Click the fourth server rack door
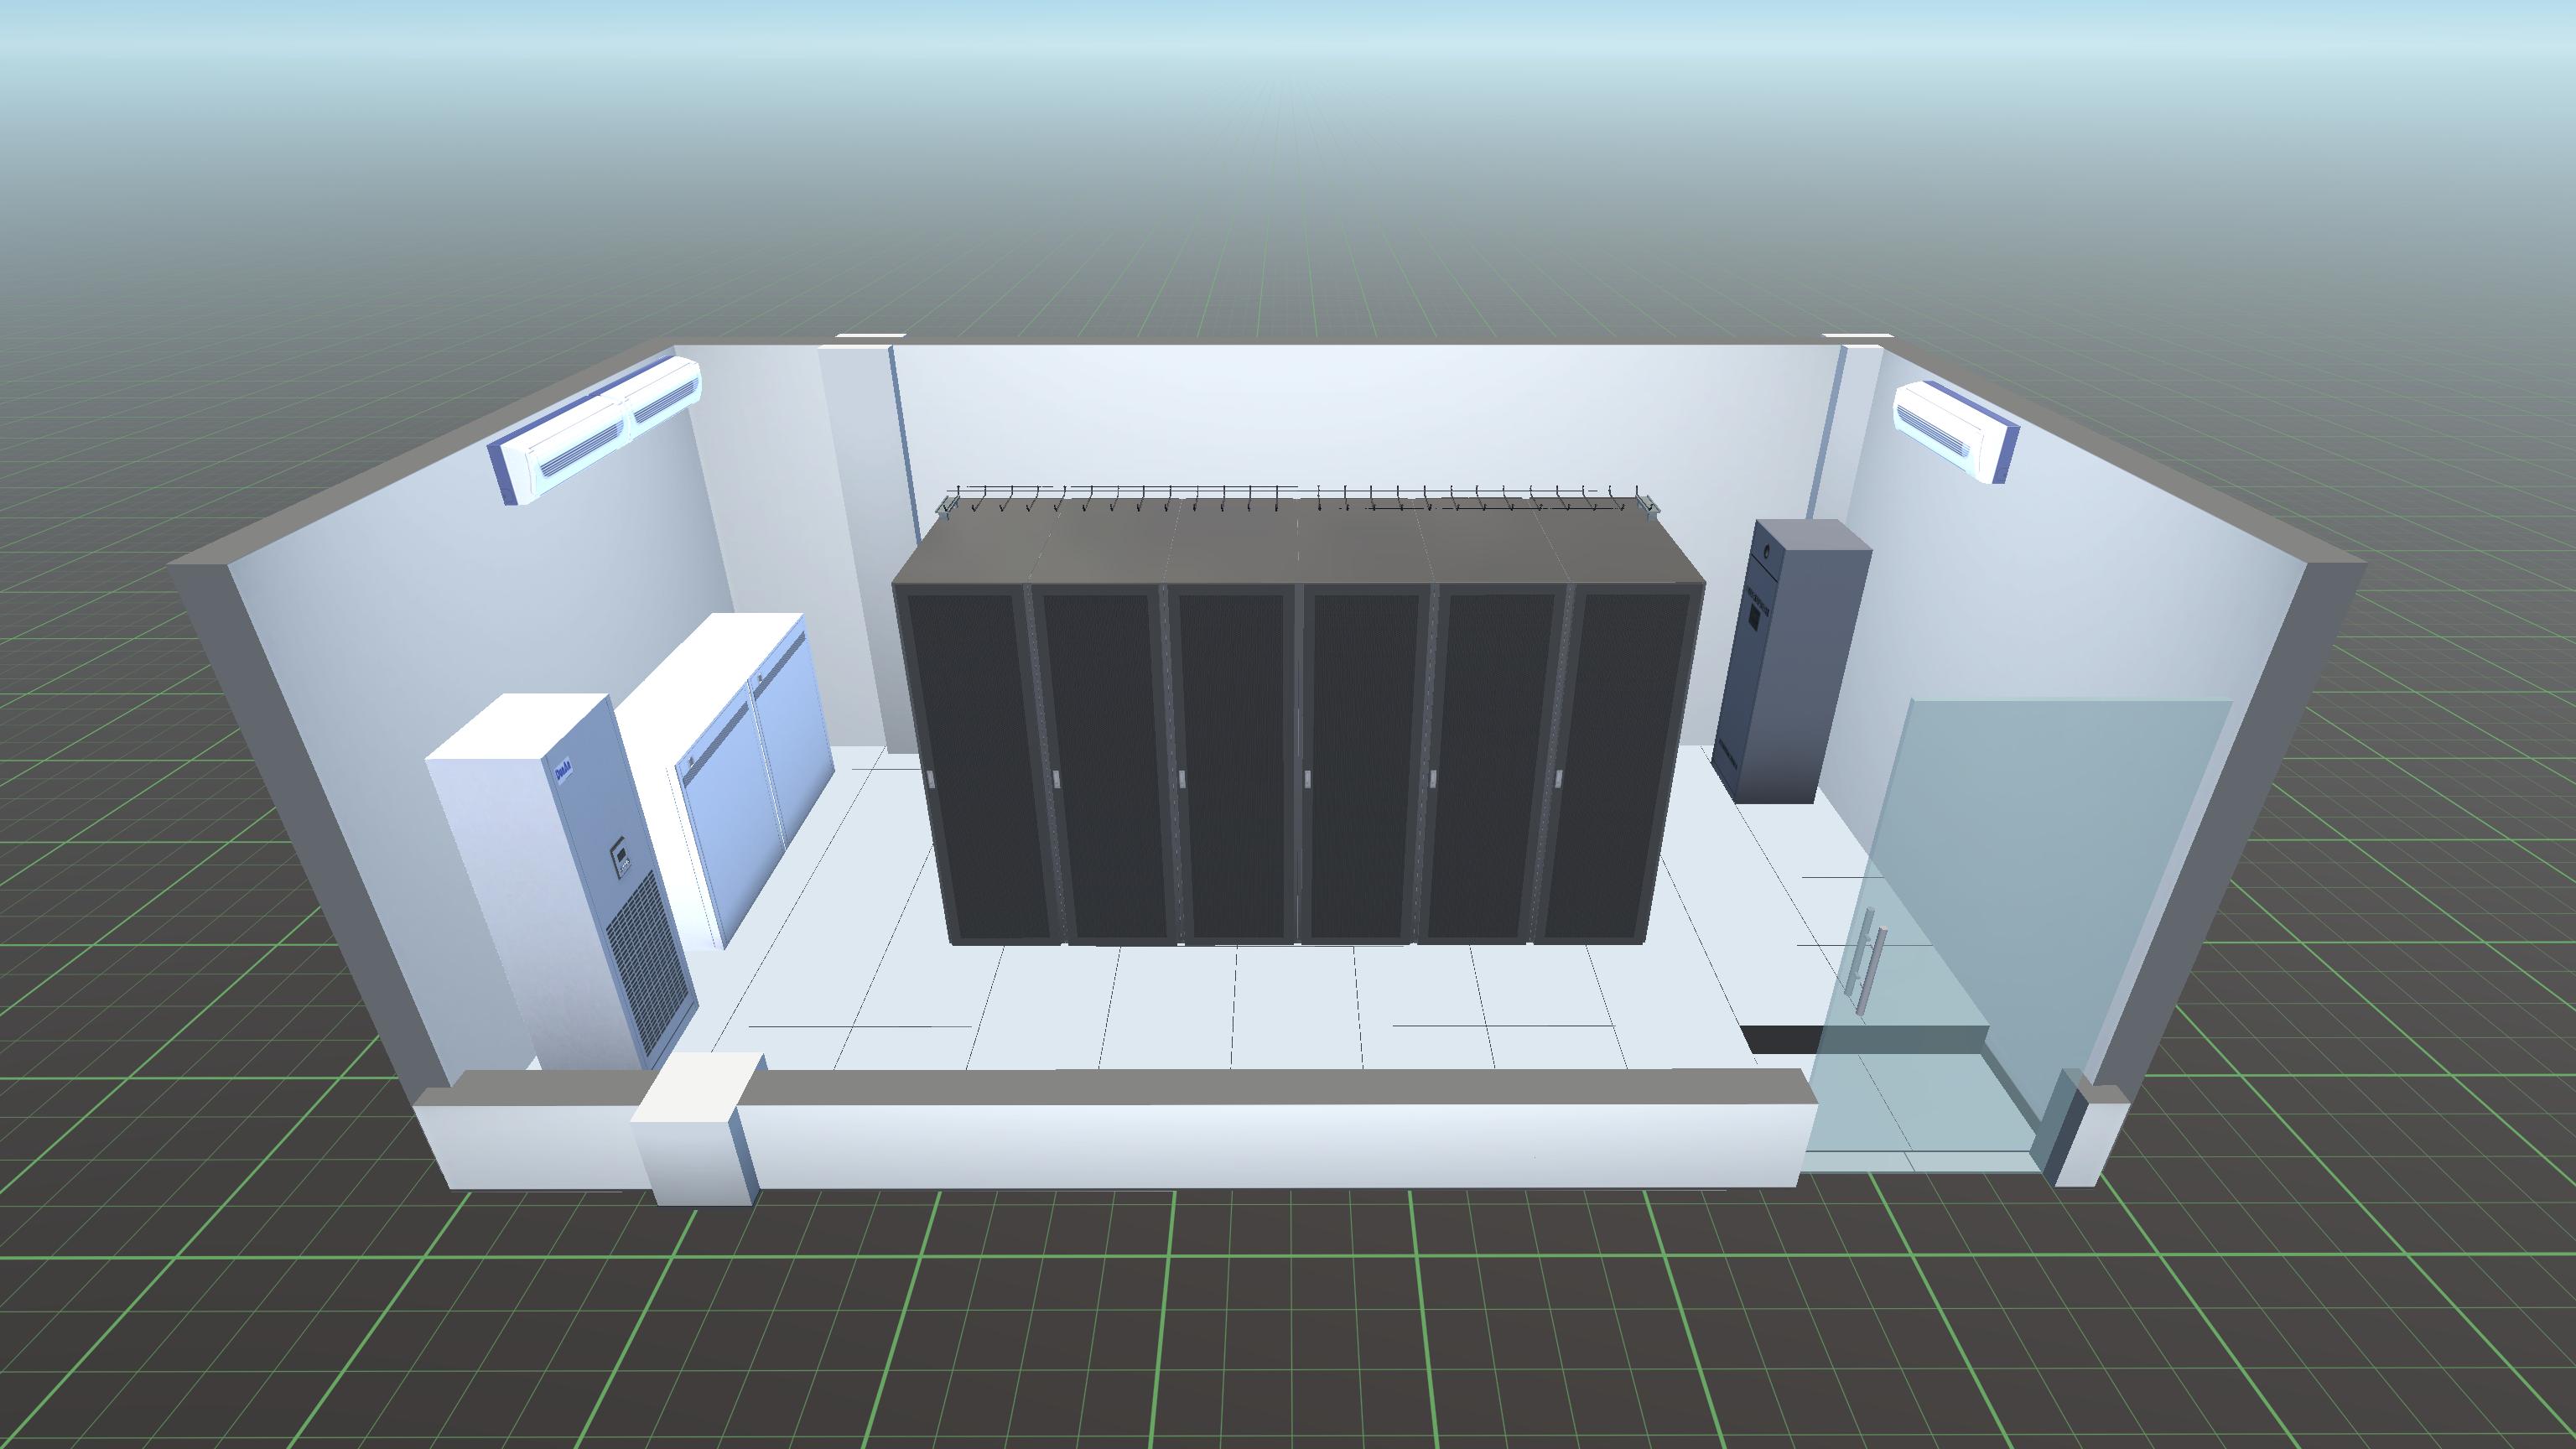Image resolution: width=2576 pixels, height=1449 pixels. (1365, 765)
